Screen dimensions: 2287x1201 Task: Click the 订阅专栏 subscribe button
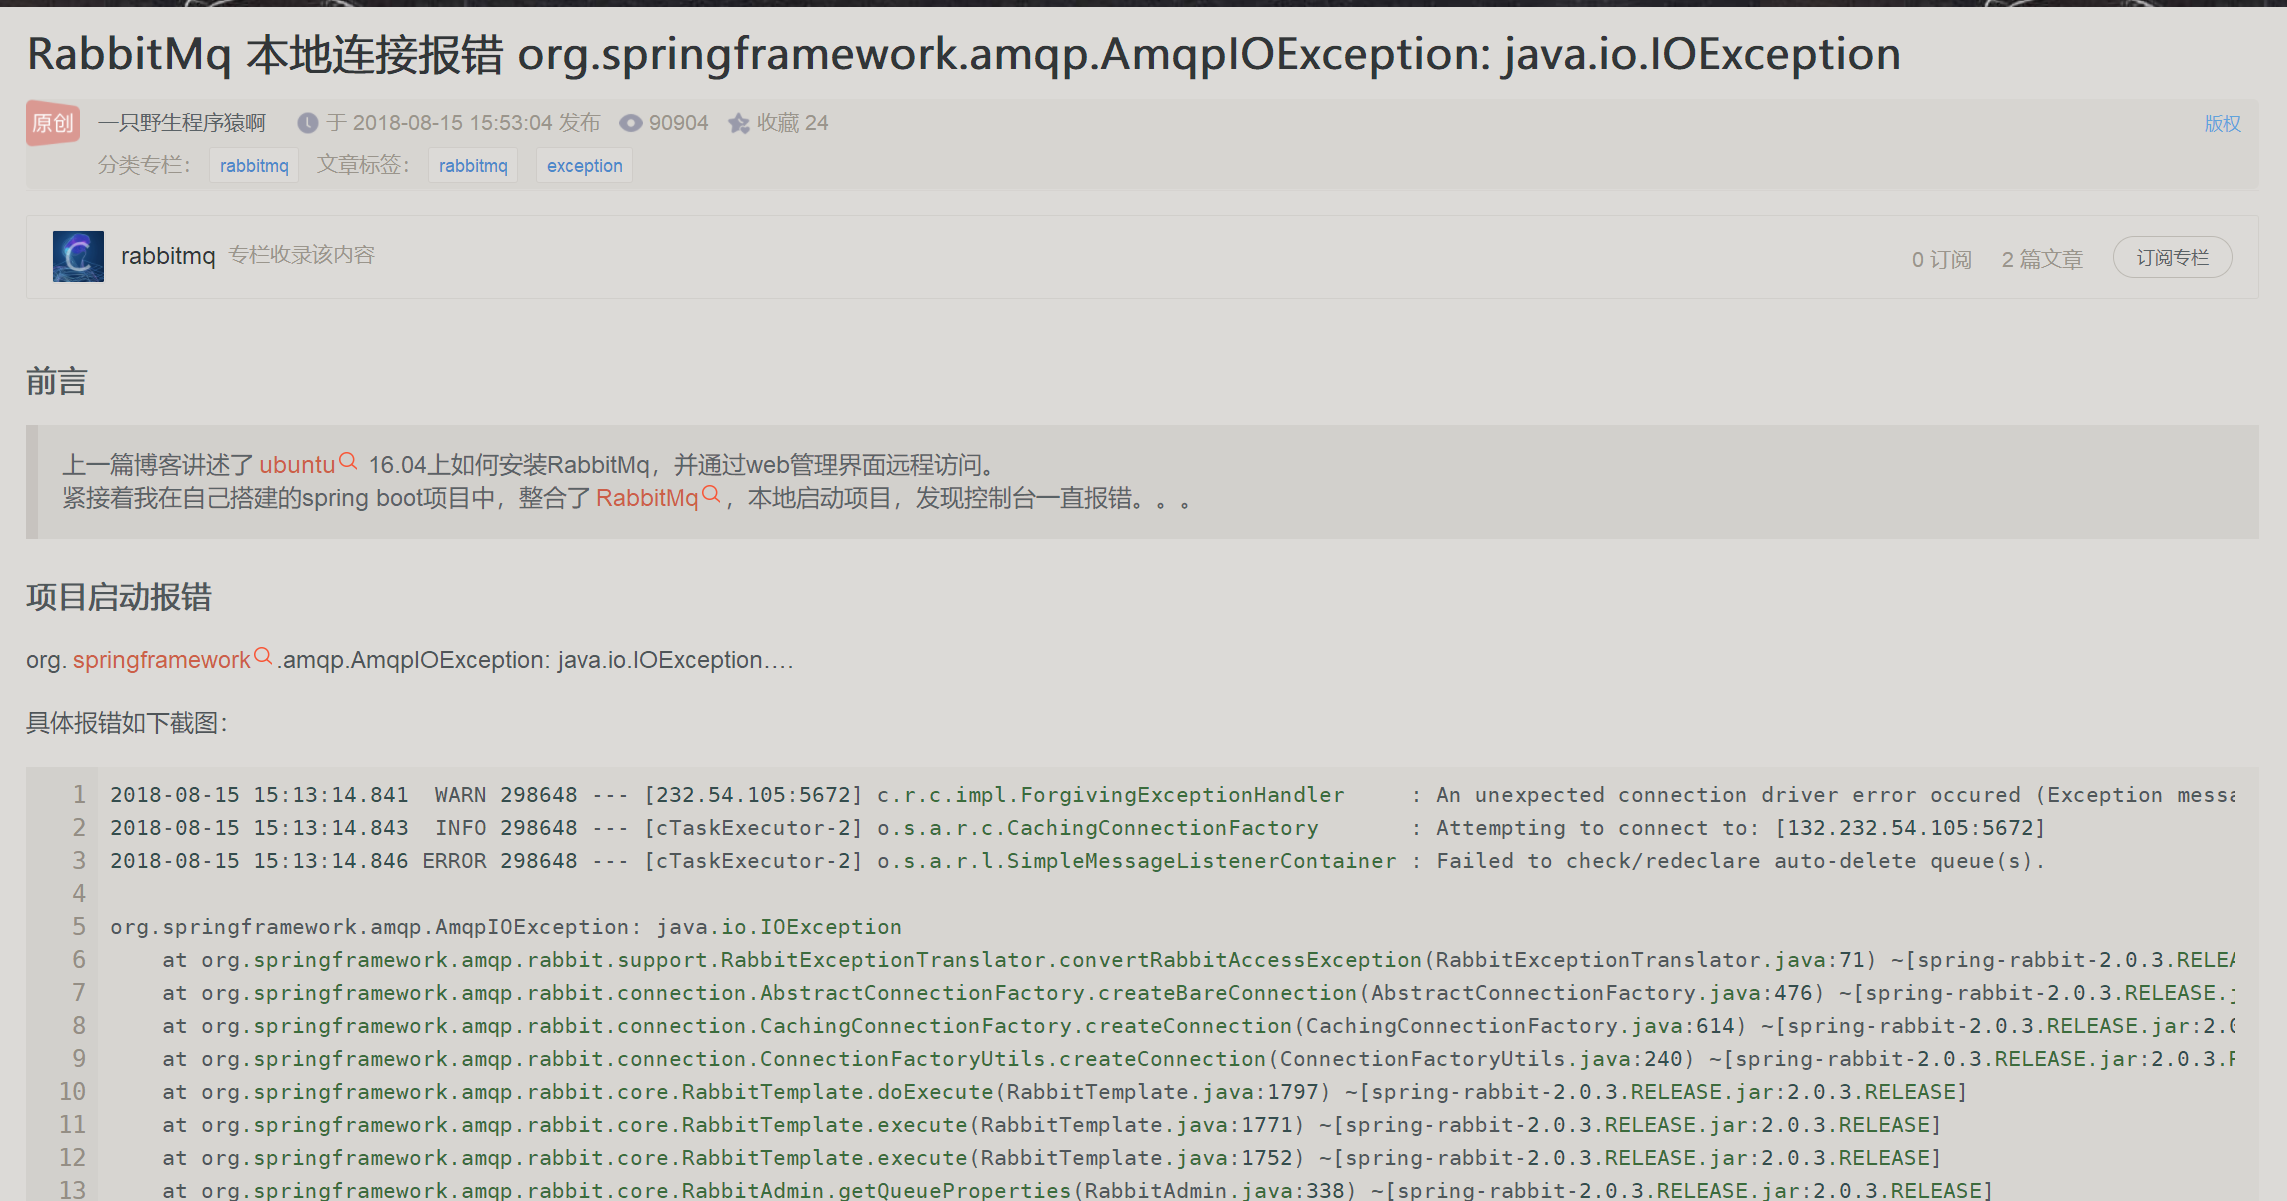coord(2173,258)
